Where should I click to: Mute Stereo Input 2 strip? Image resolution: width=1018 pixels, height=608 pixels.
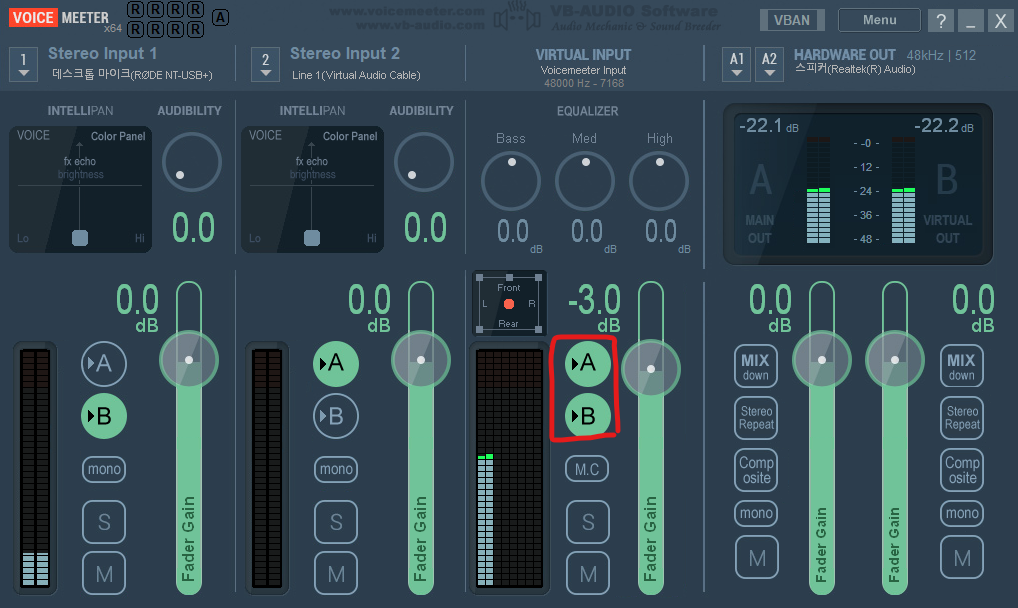336,574
